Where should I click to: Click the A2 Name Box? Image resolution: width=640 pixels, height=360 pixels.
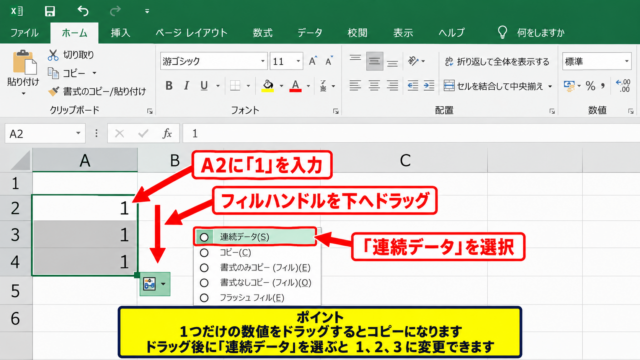45,134
